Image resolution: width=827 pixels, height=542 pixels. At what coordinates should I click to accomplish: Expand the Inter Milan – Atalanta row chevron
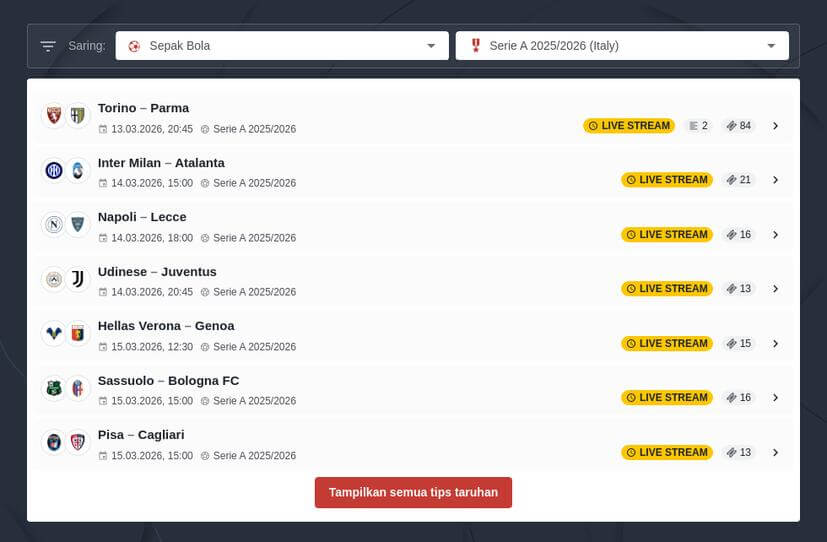[775, 180]
